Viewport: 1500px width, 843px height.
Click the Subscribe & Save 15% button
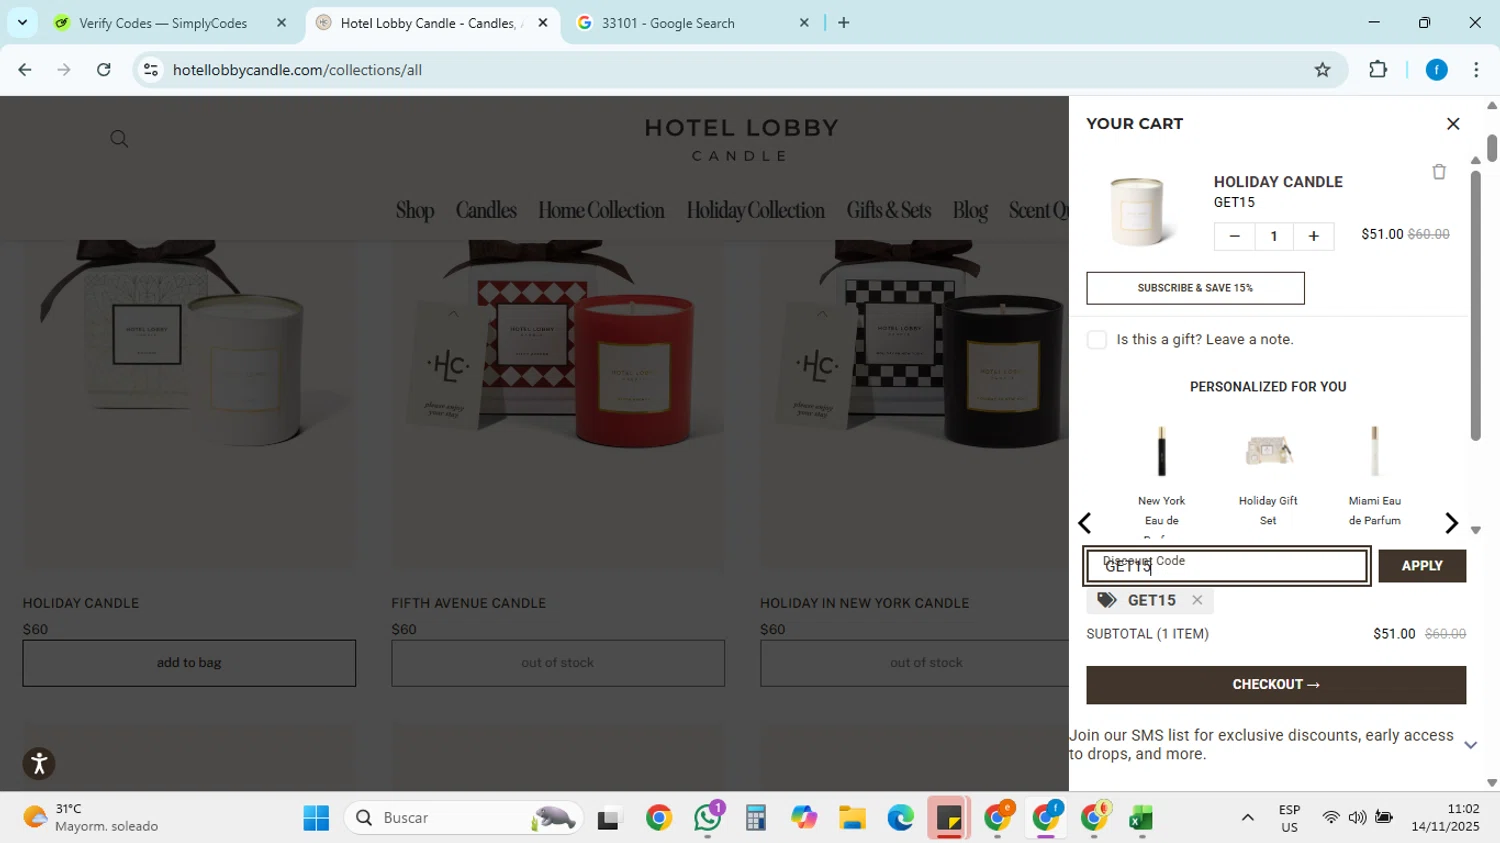point(1195,288)
